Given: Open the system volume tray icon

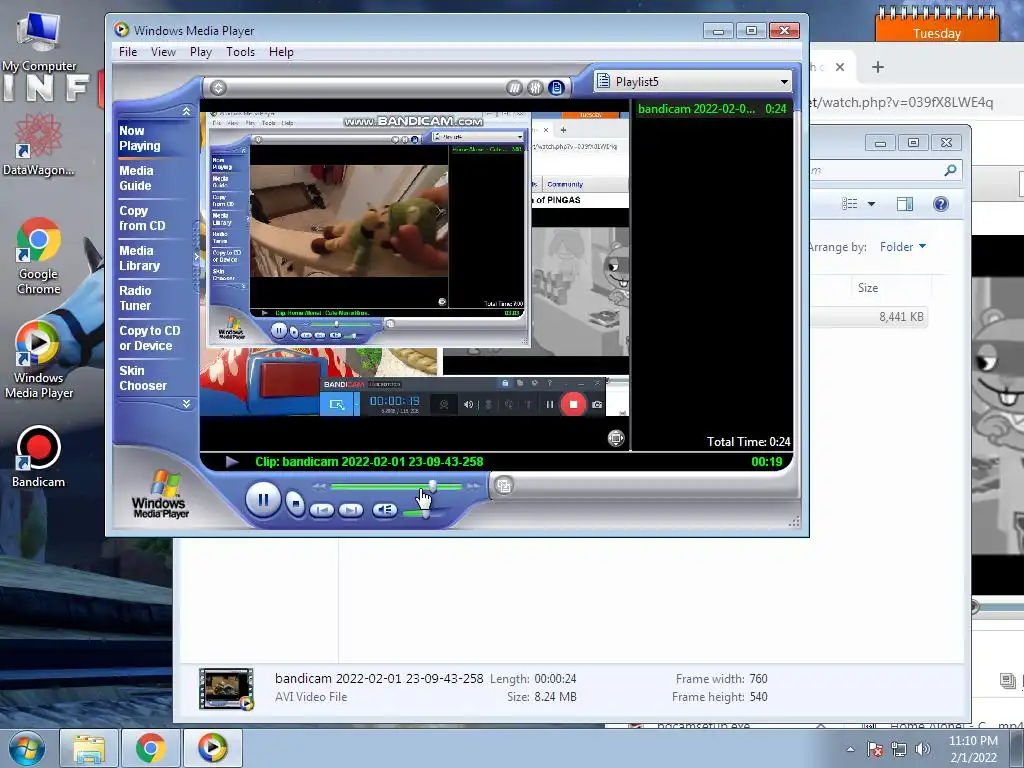Looking at the screenshot, I should (922, 749).
